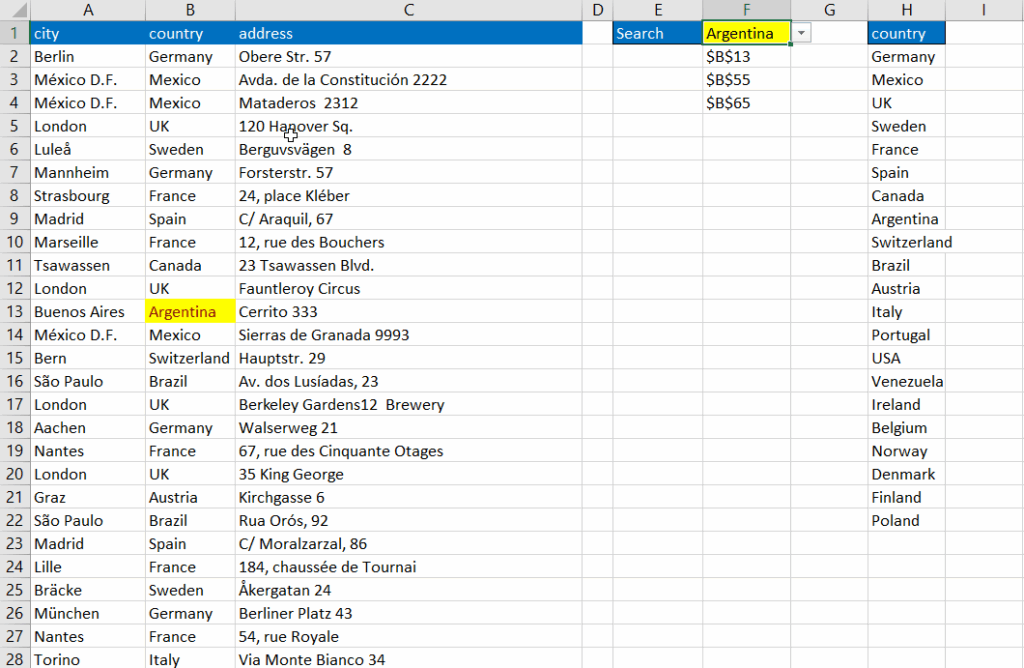The image size is (1024, 668).
Task: Select column D header
Action: click(598, 10)
